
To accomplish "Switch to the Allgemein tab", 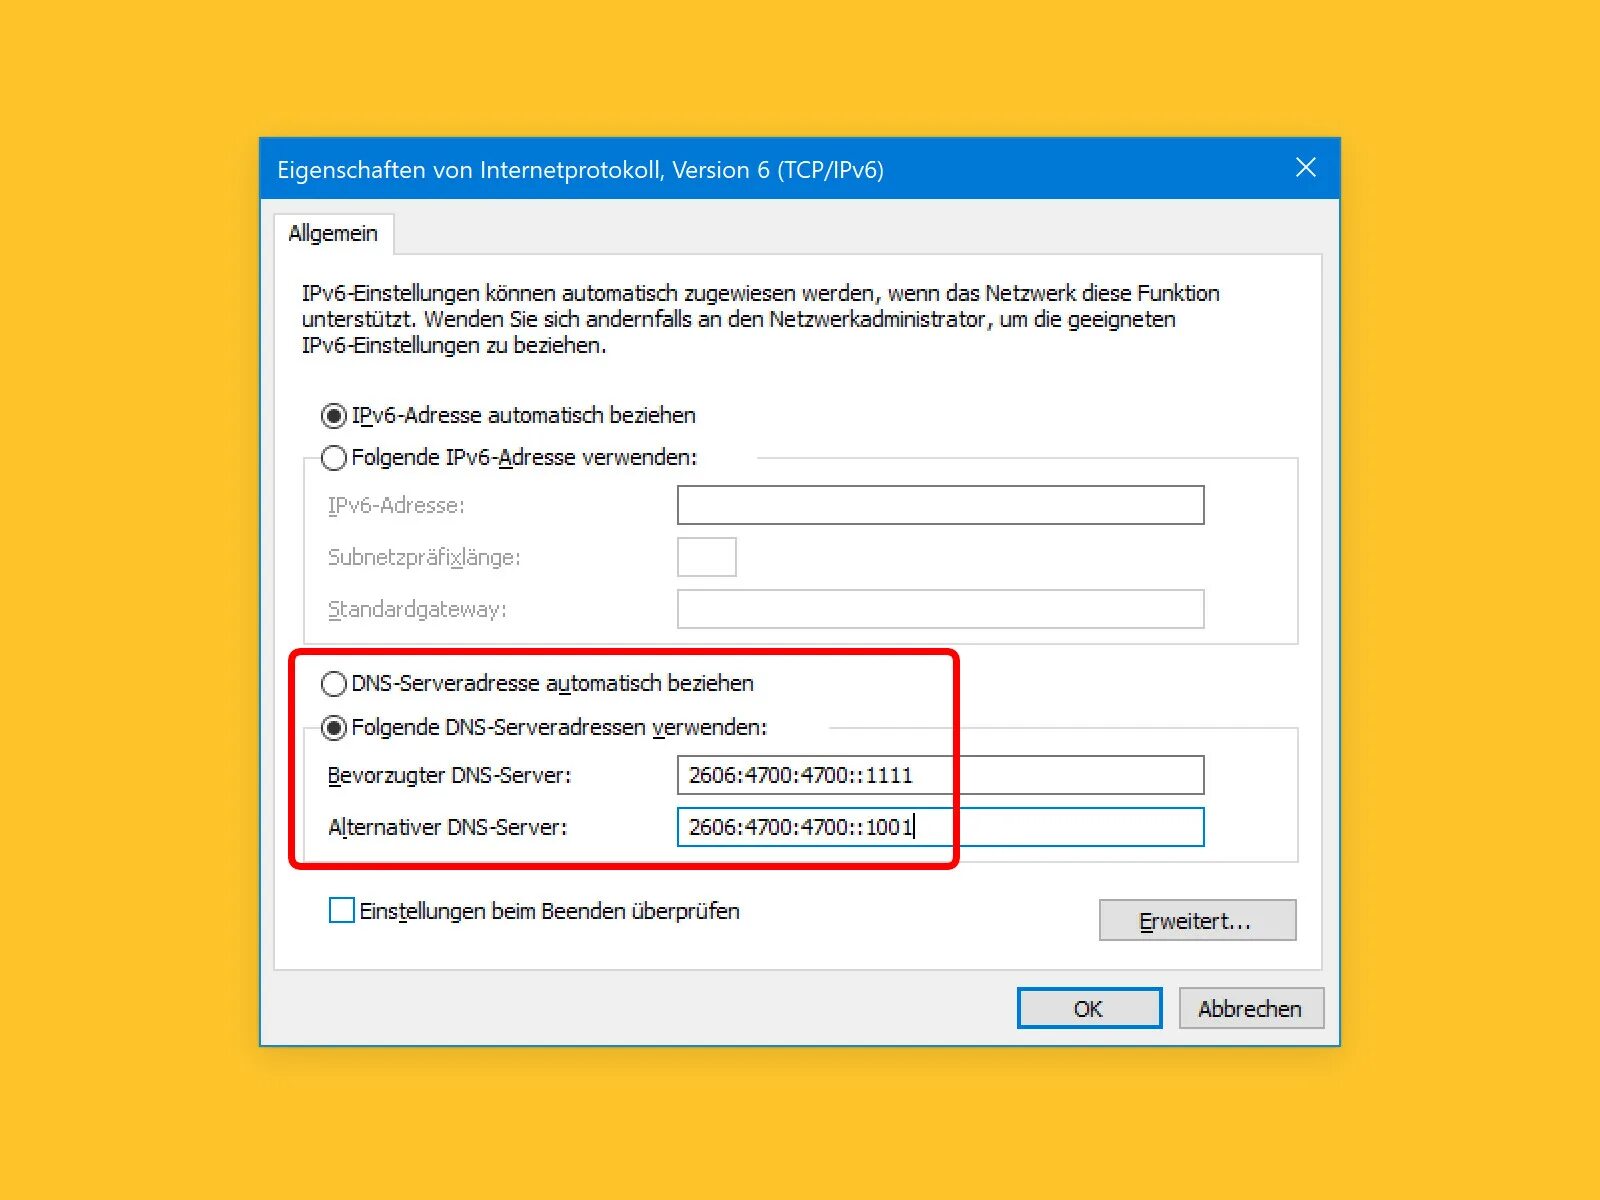I will click(333, 233).
